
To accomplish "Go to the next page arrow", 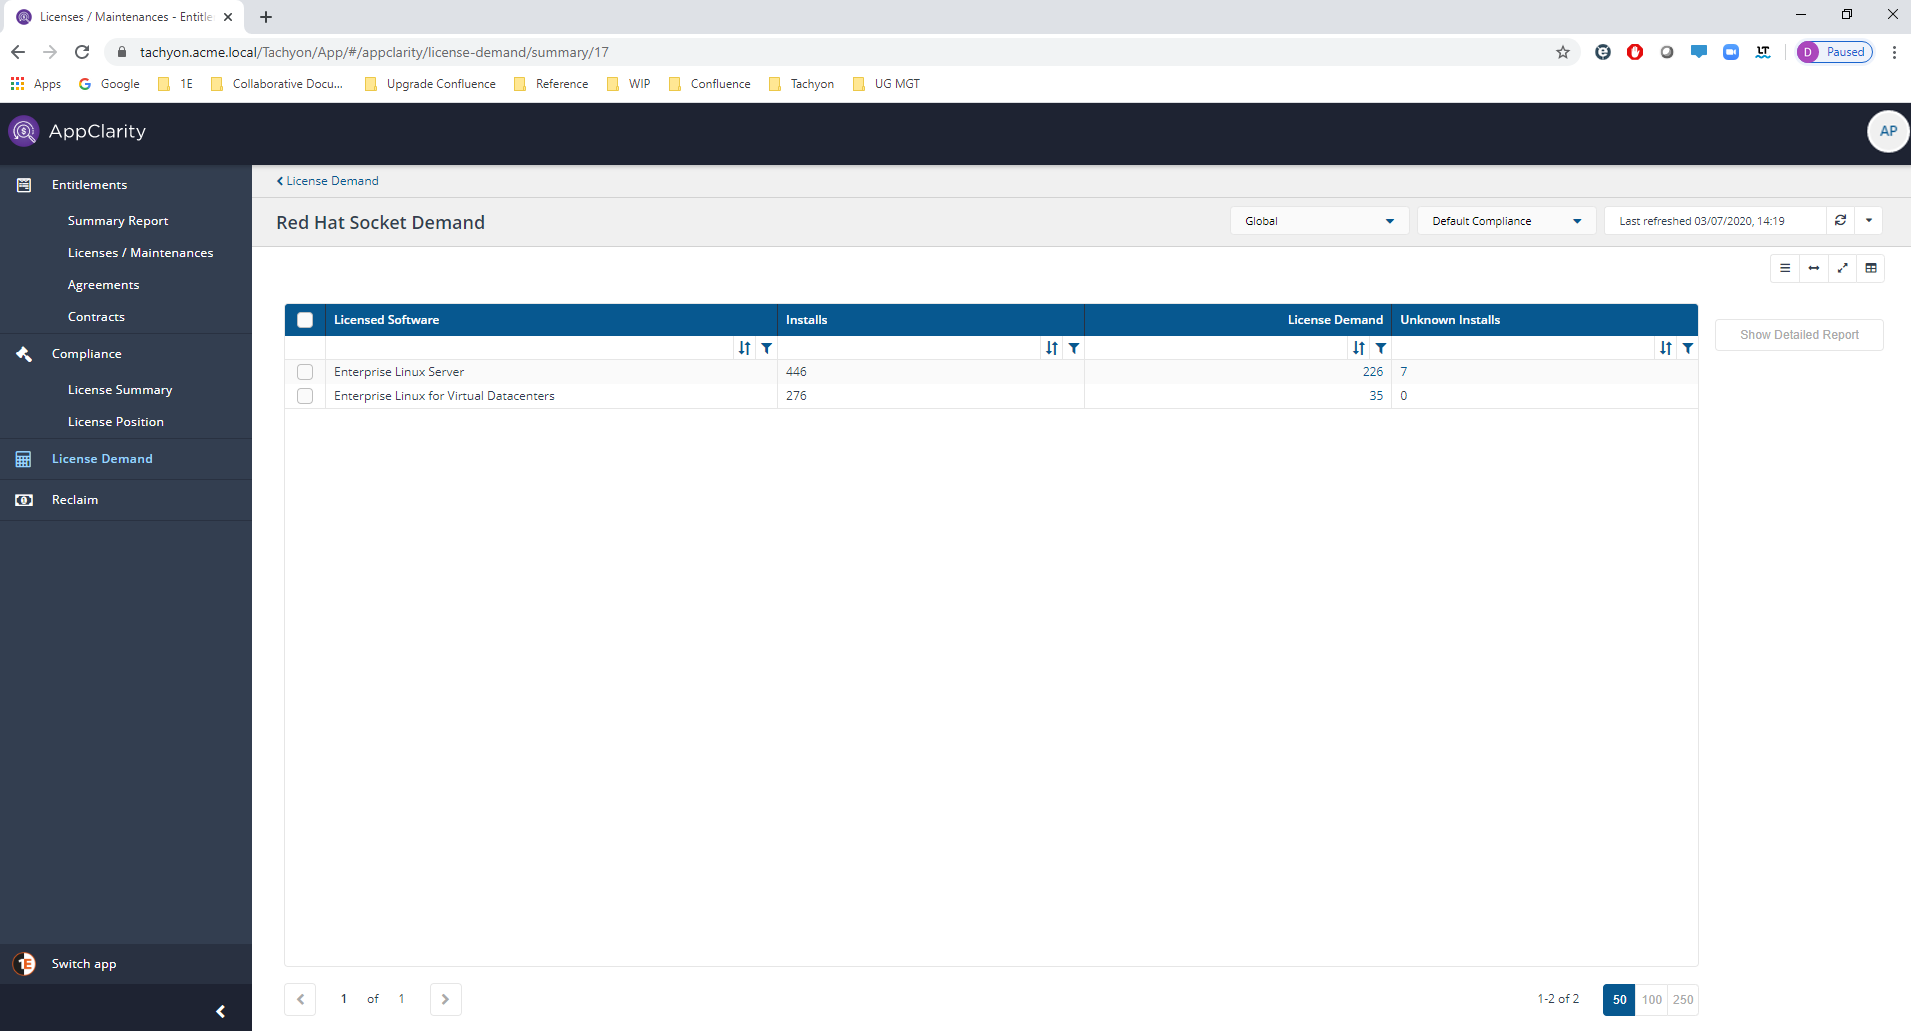I will 446,999.
